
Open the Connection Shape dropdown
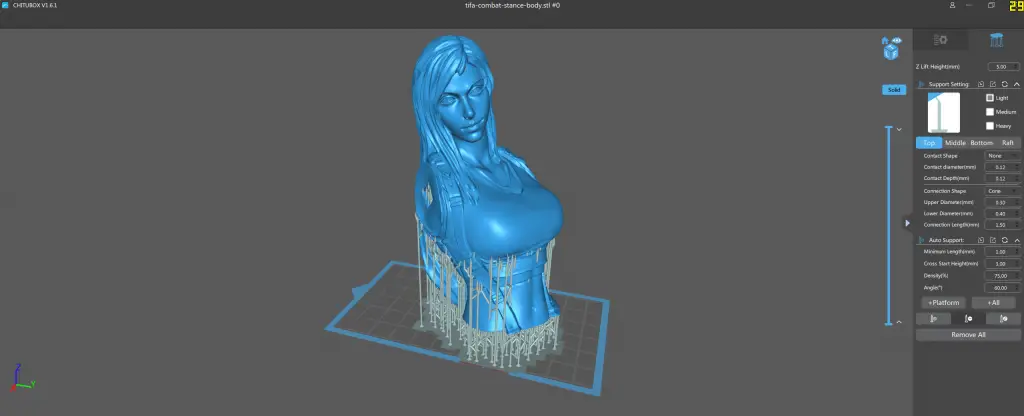(x=1002, y=191)
